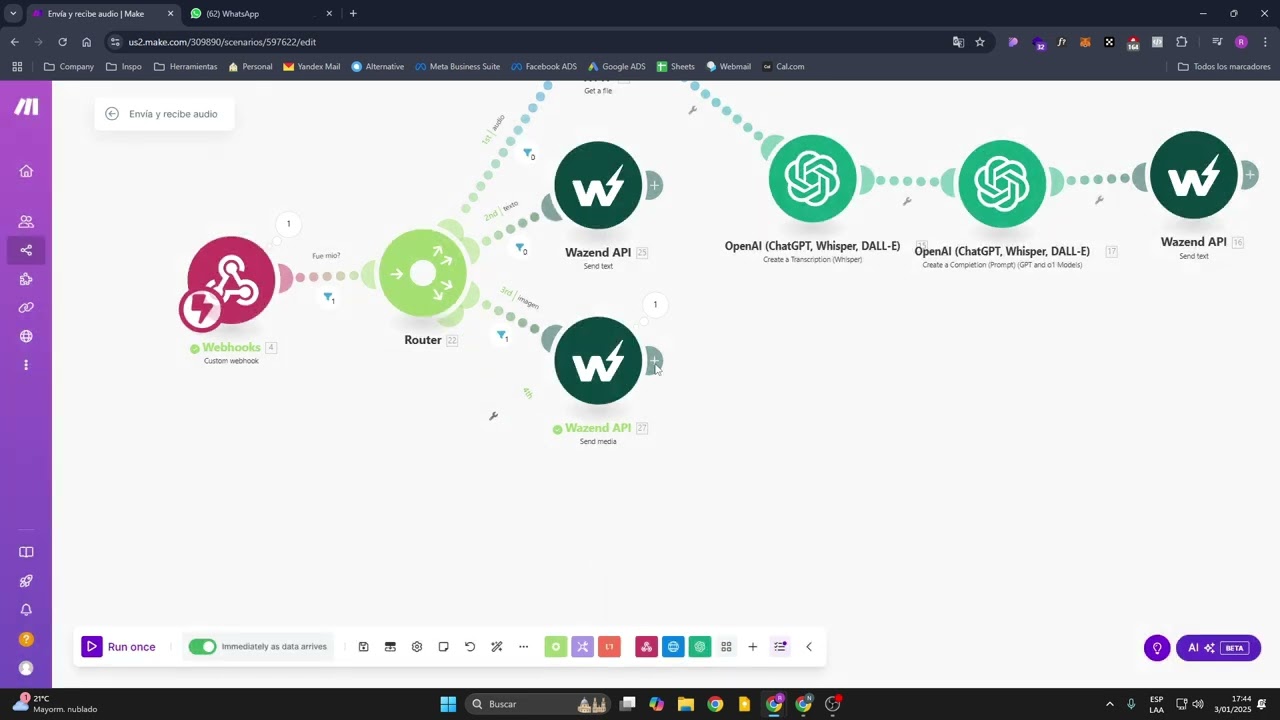This screenshot has width=1280, height=720.
Task: Open a new browser tab
Action: (x=353, y=14)
